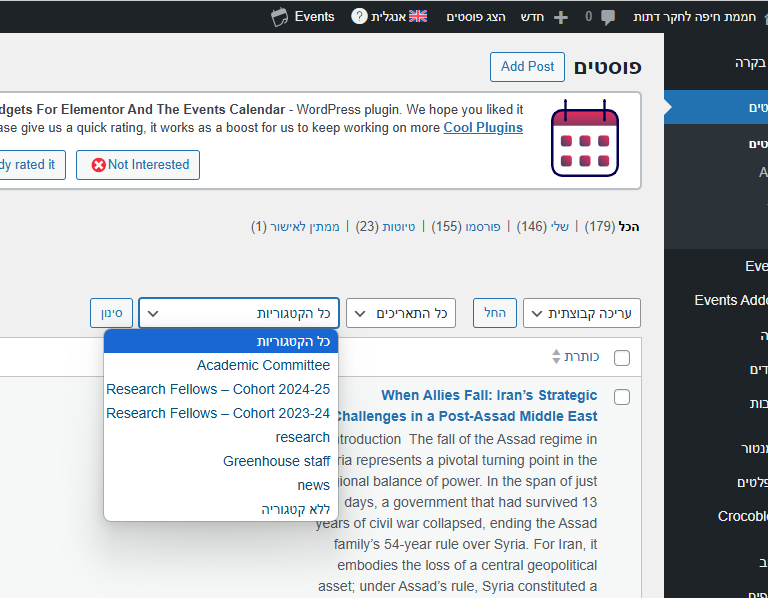Sort posts by כותרת column arrows

(x=556, y=356)
